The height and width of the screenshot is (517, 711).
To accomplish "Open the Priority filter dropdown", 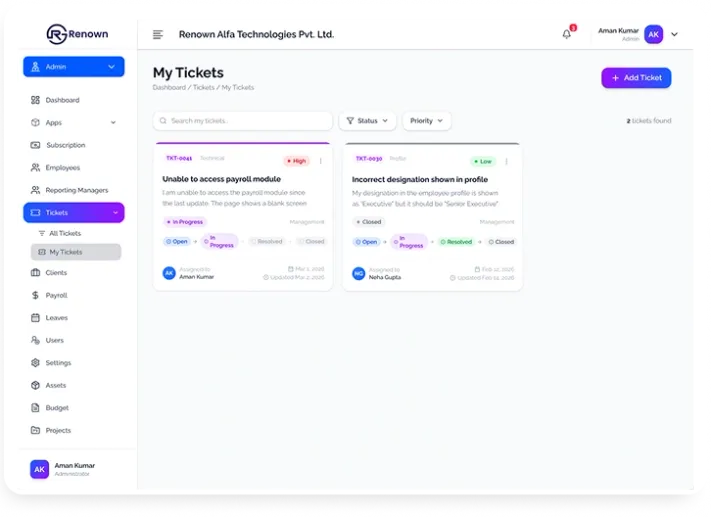I will (x=426, y=121).
